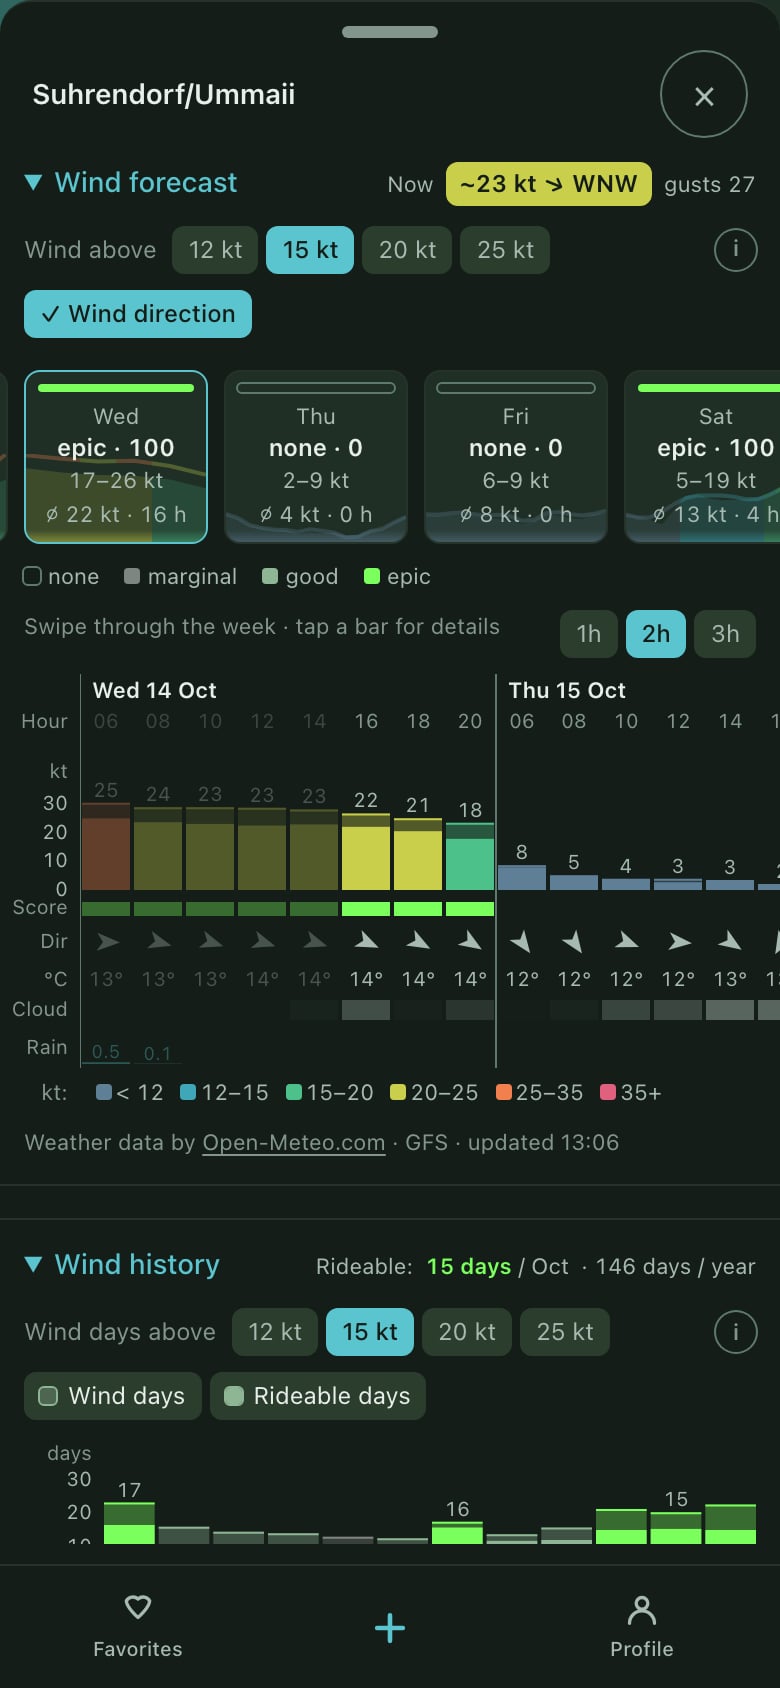
Task: Click the 20–25 kt yellow legend swatch
Action: click(x=398, y=1093)
